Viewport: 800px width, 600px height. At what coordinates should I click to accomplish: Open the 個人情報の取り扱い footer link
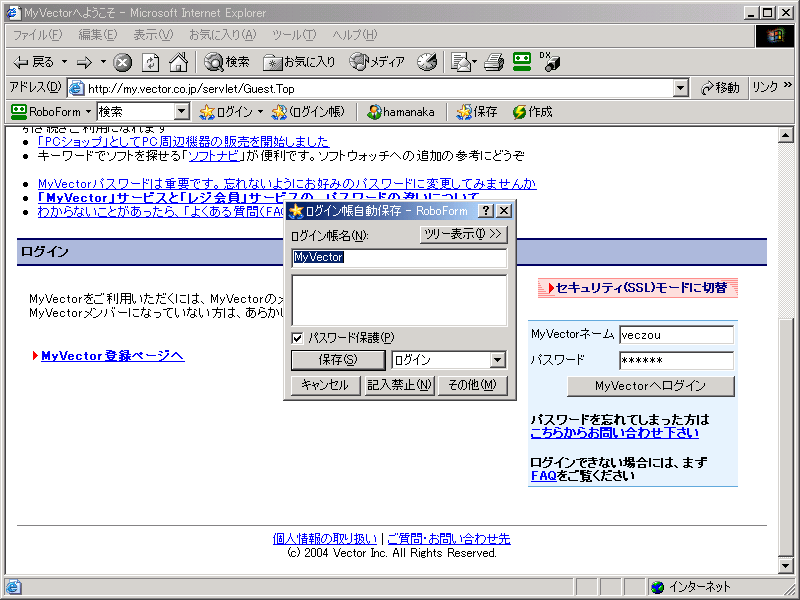click(x=324, y=539)
